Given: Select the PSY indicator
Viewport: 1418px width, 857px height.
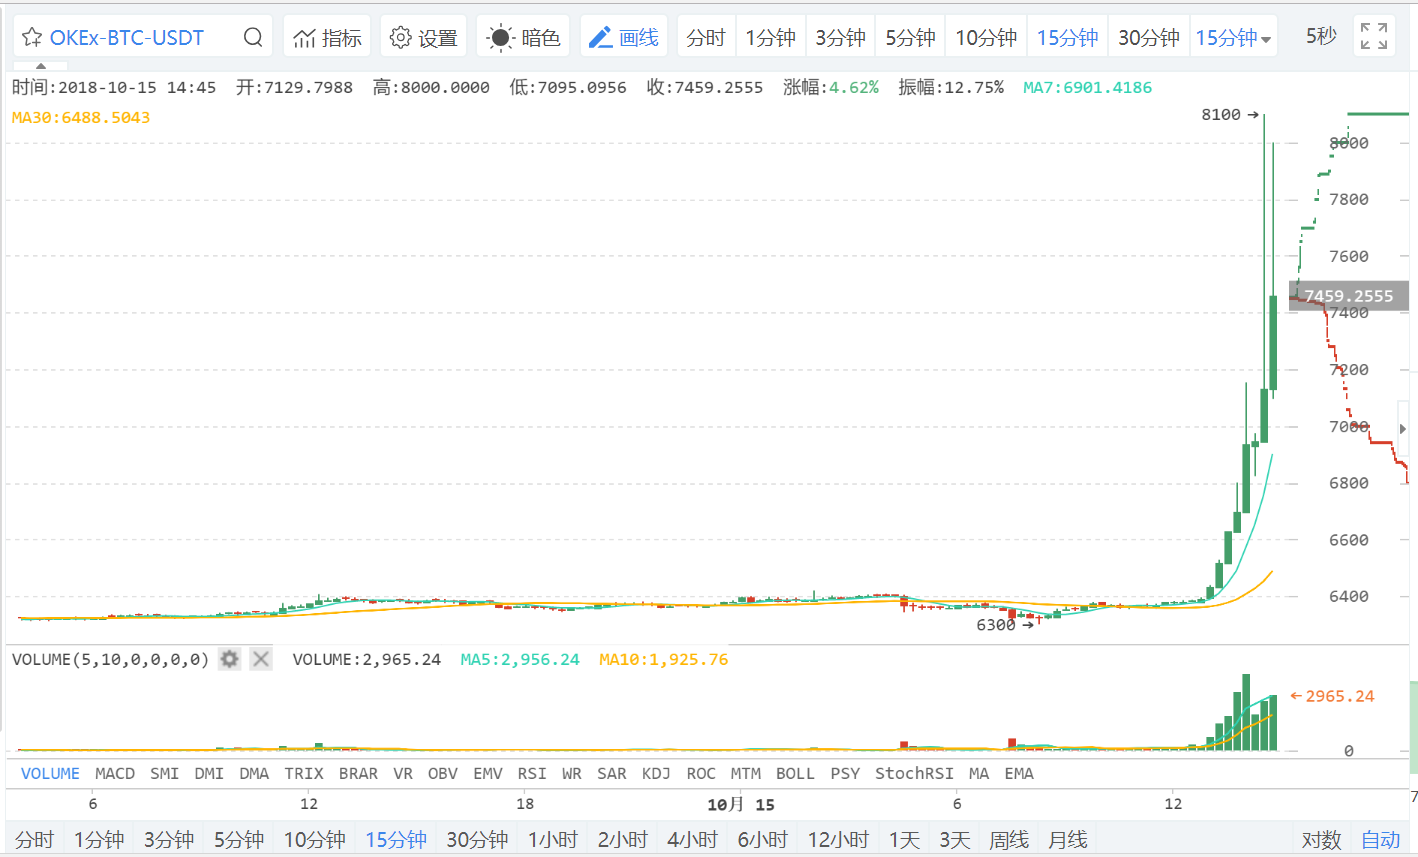Looking at the screenshot, I should click(x=845, y=774).
